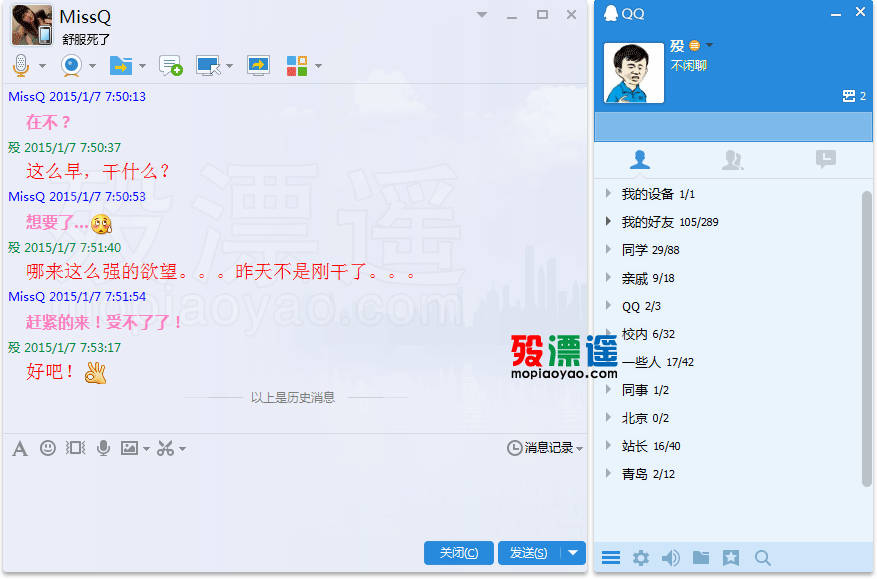Send a window shake with the shake icon
877x579 pixels.
76,448
